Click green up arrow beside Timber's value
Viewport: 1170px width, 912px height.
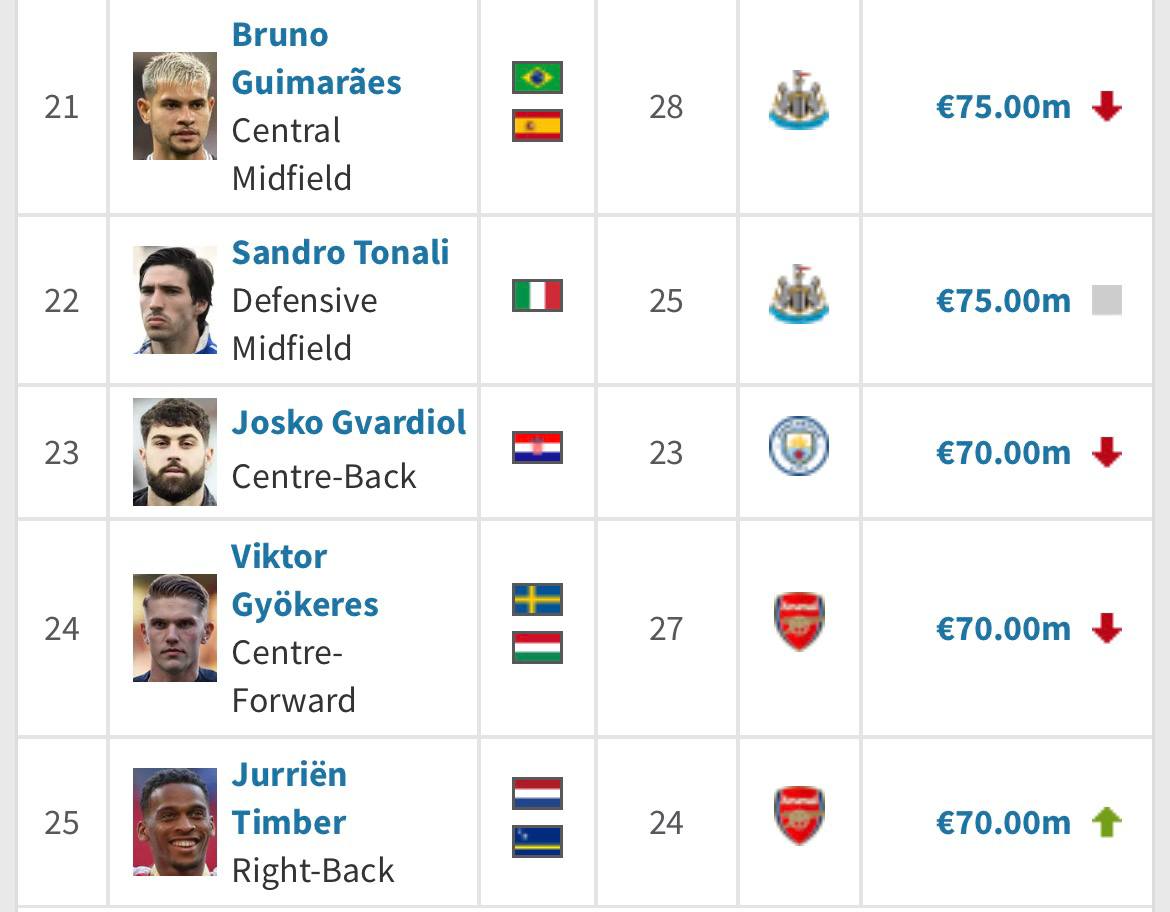[x=1106, y=823]
